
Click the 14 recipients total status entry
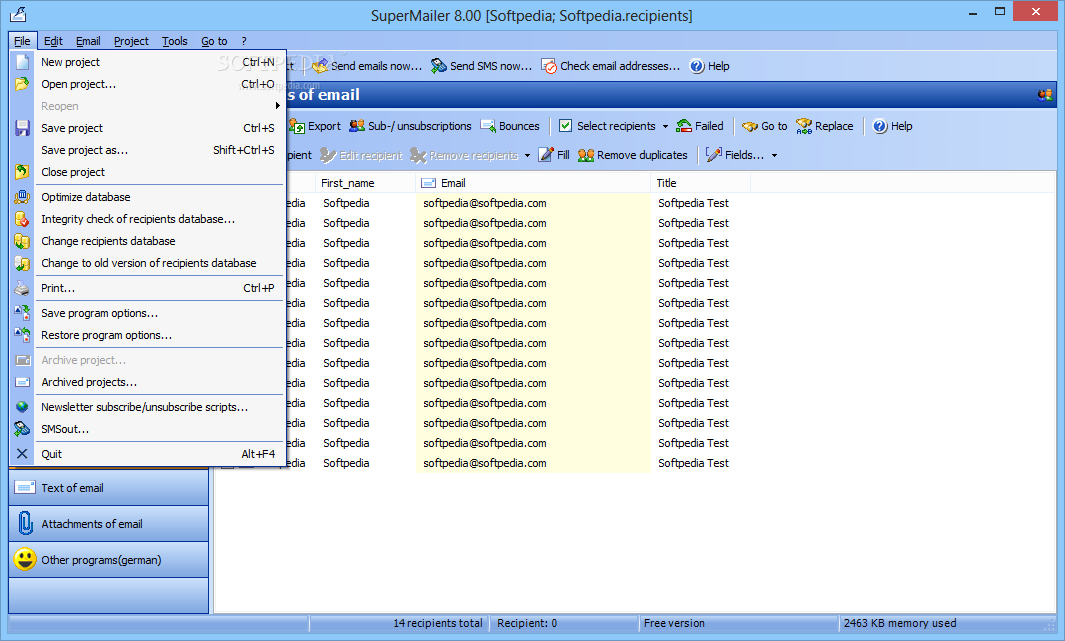click(x=437, y=623)
